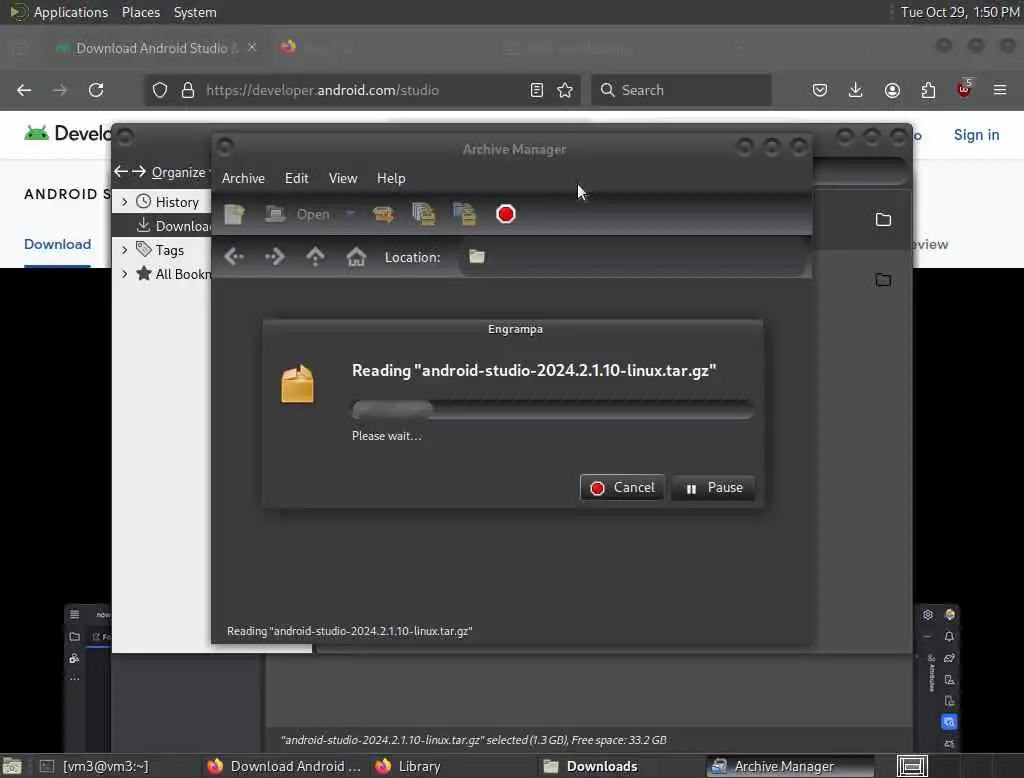Click the Library back arrow
1024x778 pixels.
pyautogui.click(x=121, y=172)
